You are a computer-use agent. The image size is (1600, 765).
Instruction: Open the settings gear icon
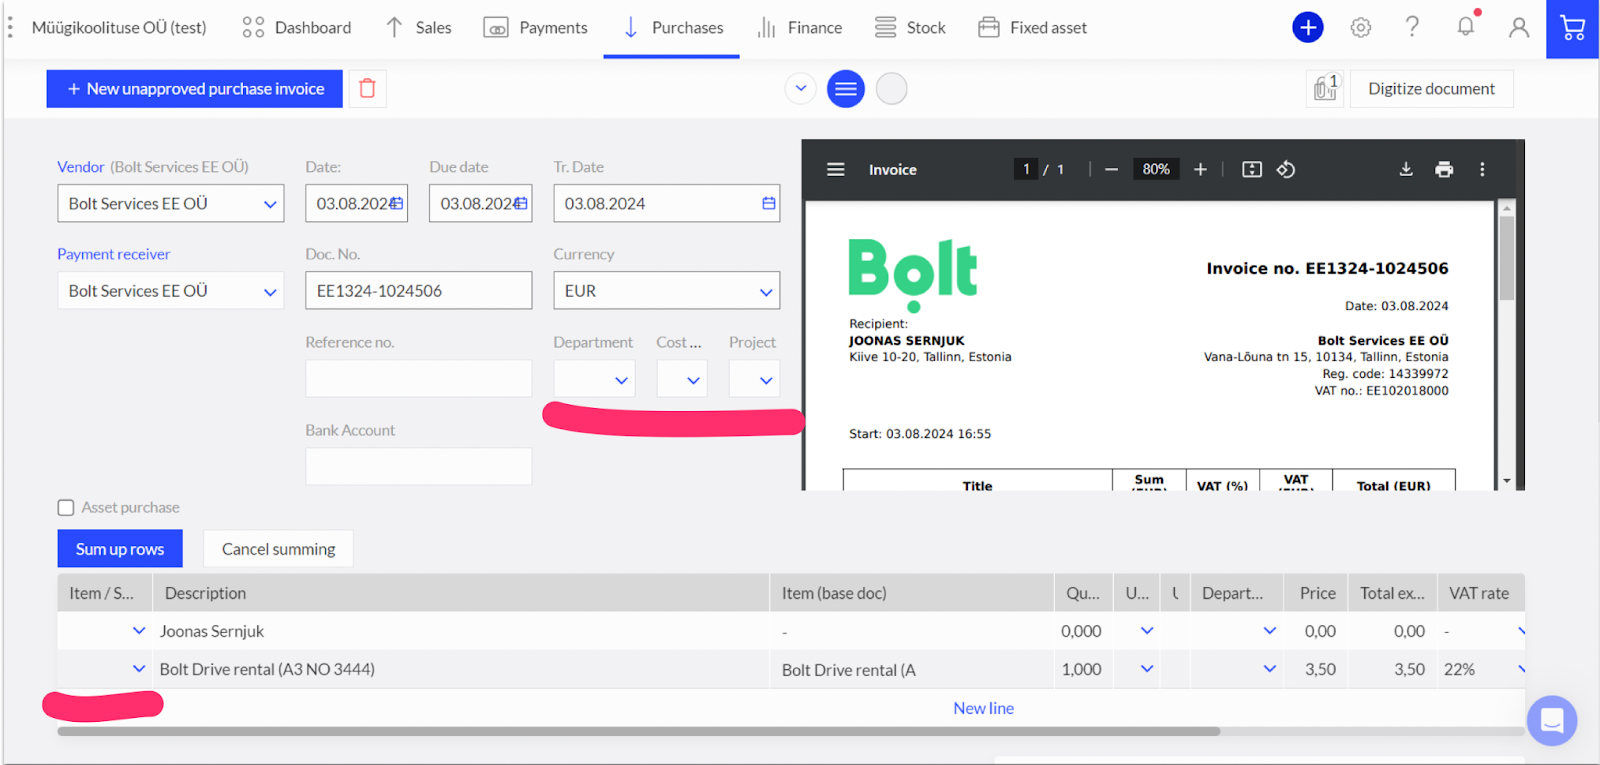pos(1360,28)
